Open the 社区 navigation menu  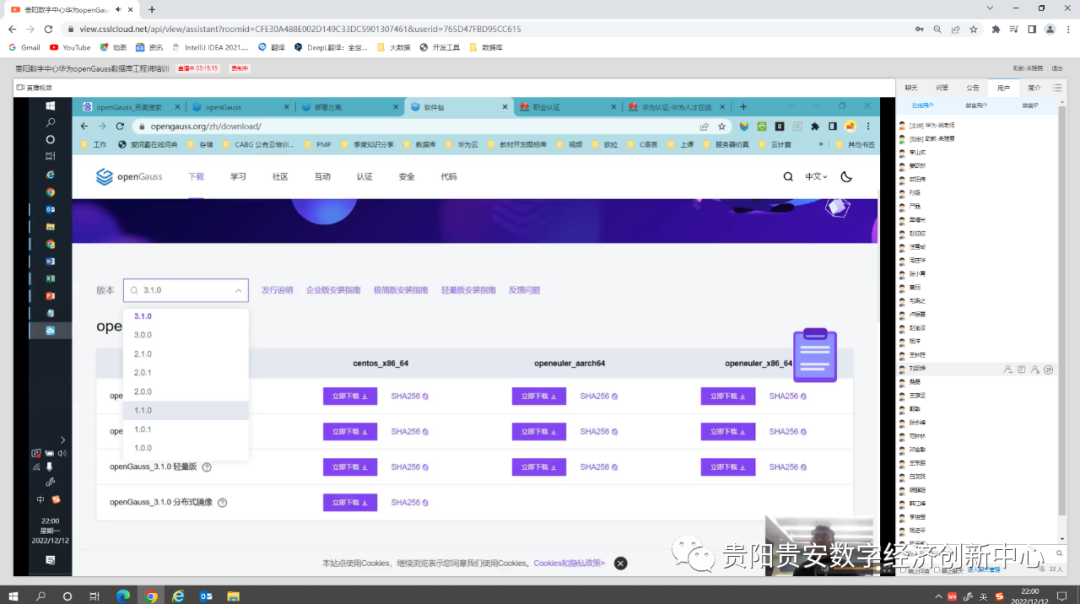(280, 177)
